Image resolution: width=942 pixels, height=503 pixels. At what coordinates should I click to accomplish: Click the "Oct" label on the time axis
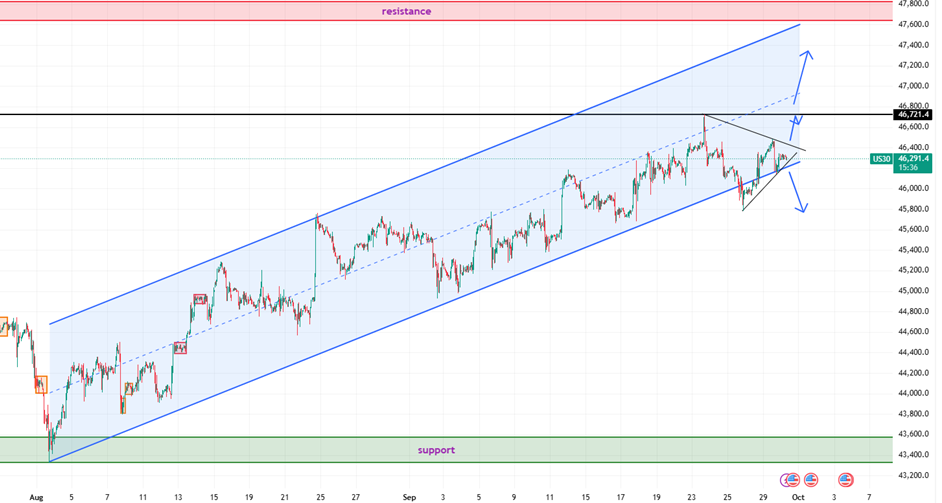(798, 496)
